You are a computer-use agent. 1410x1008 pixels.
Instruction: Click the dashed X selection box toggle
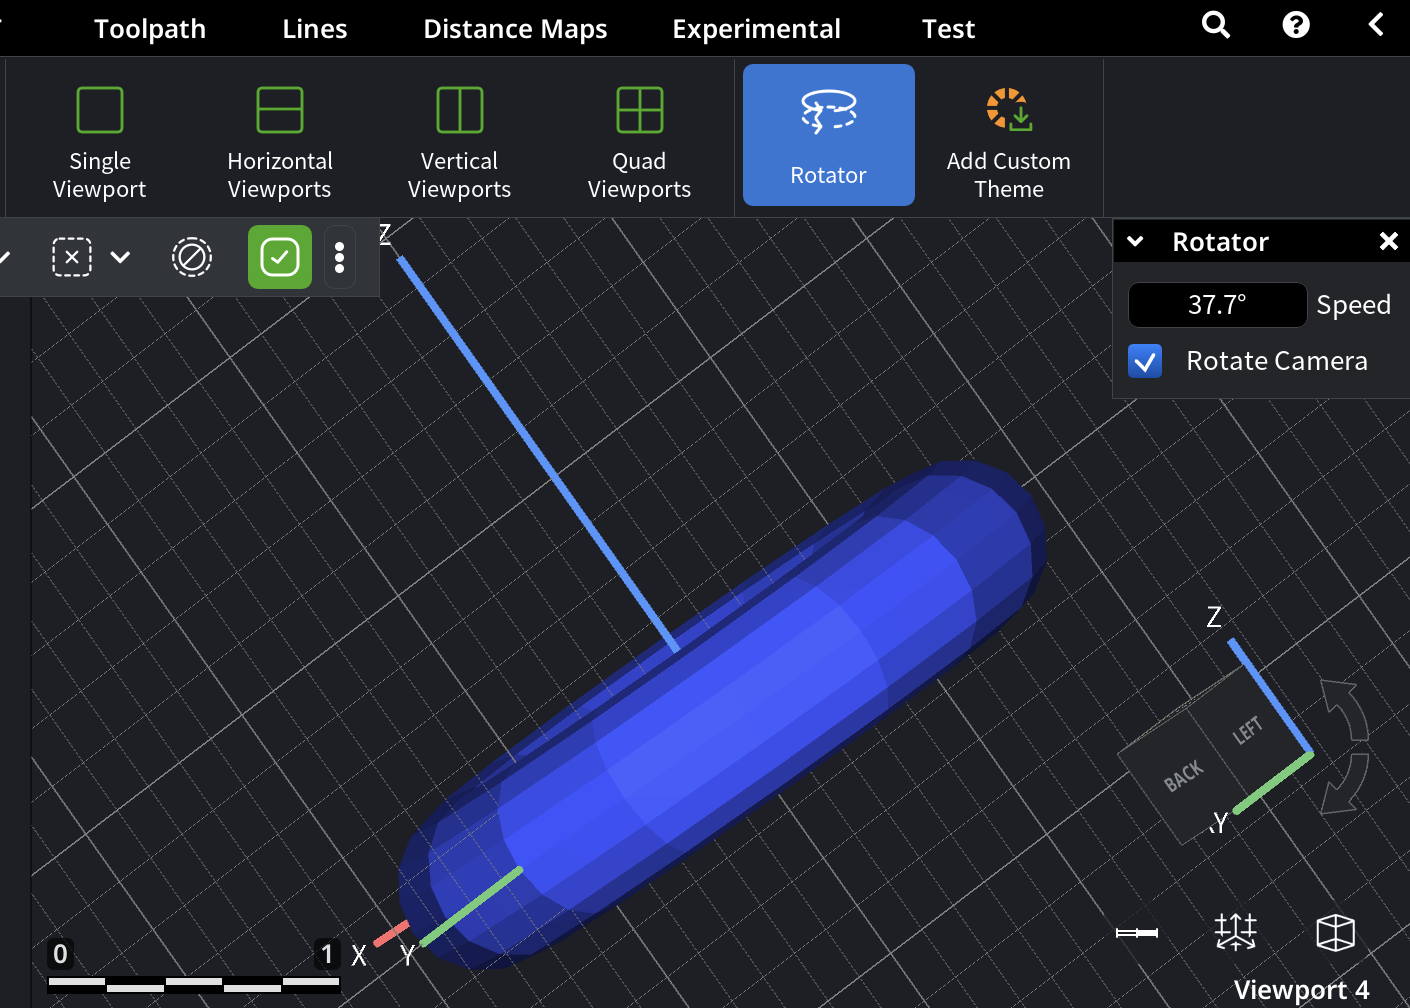[x=71, y=257]
